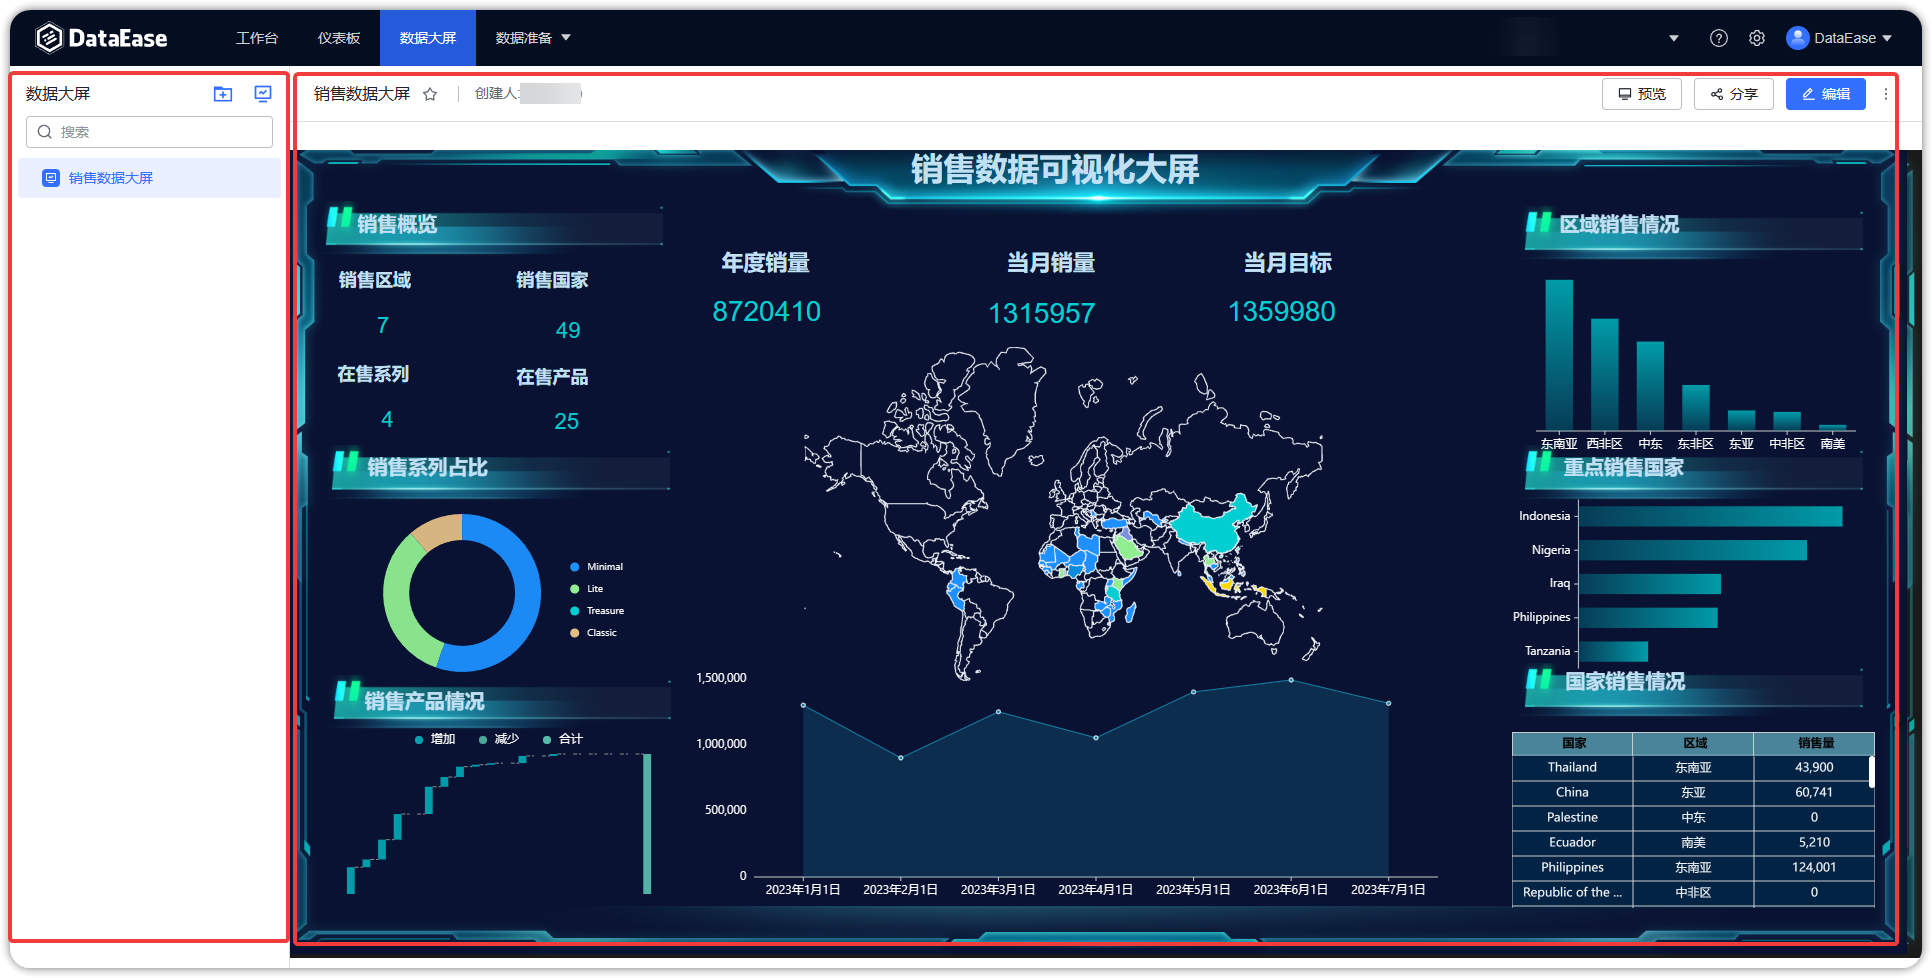Switch to the 仪表板 tab
The image size is (1932, 978).
coord(338,37)
